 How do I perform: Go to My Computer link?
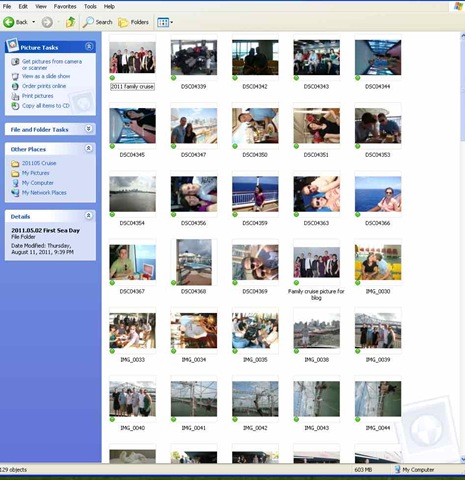(x=38, y=183)
